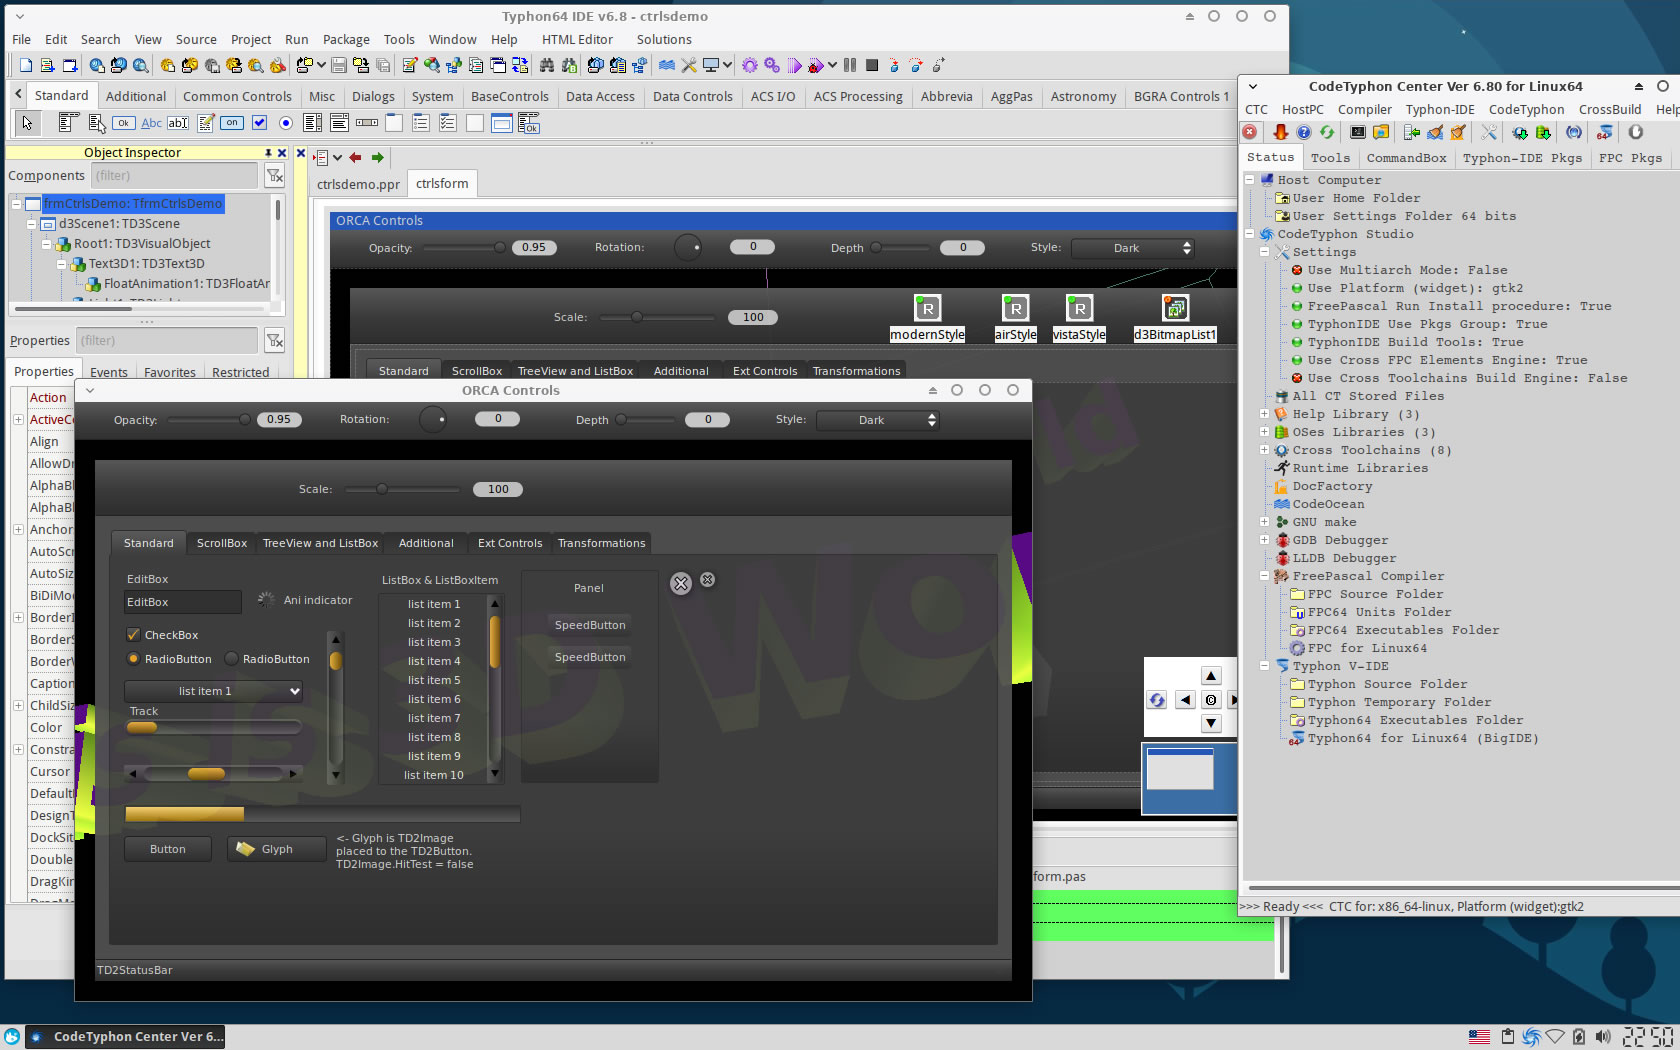This screenshot has height=1050, width=1680.
Task: Pick the TScrollBar component icon in palette
Action: coord(367,123)
